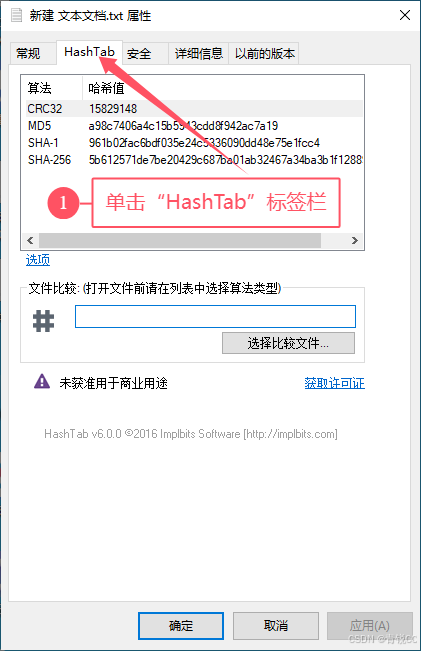Click the hash symbol icon beside comparison field
The height and width of the screenshot is (651, 421).
coord(43,321)
